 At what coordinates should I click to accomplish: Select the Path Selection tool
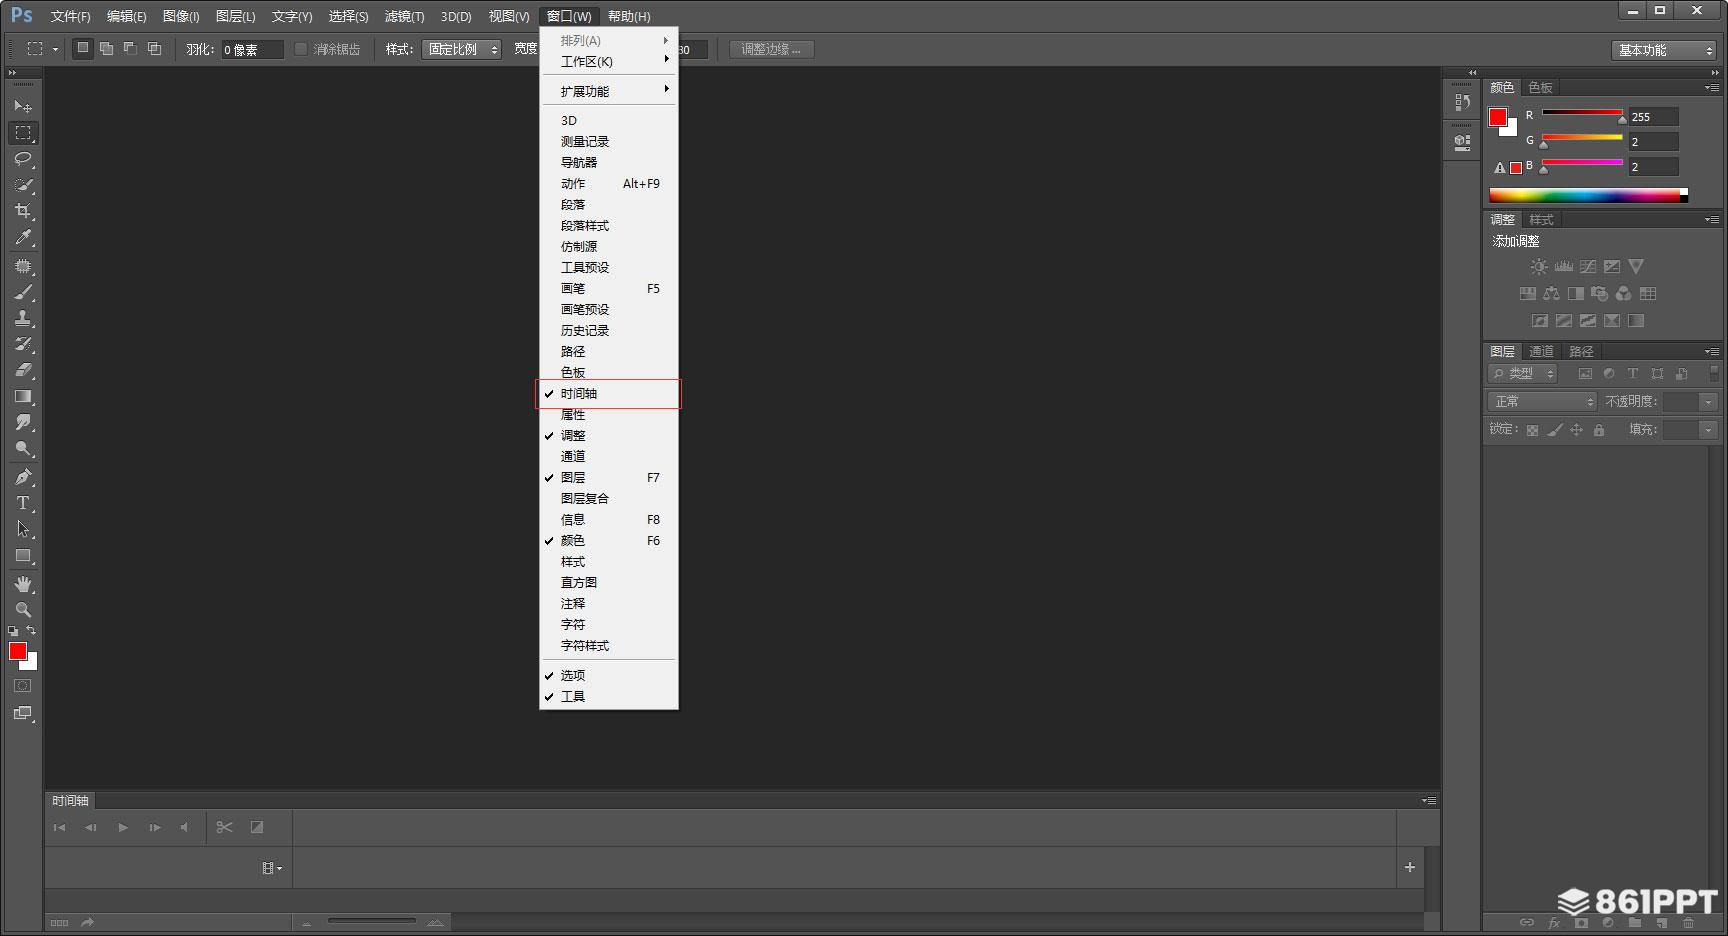tap(23, 529)
